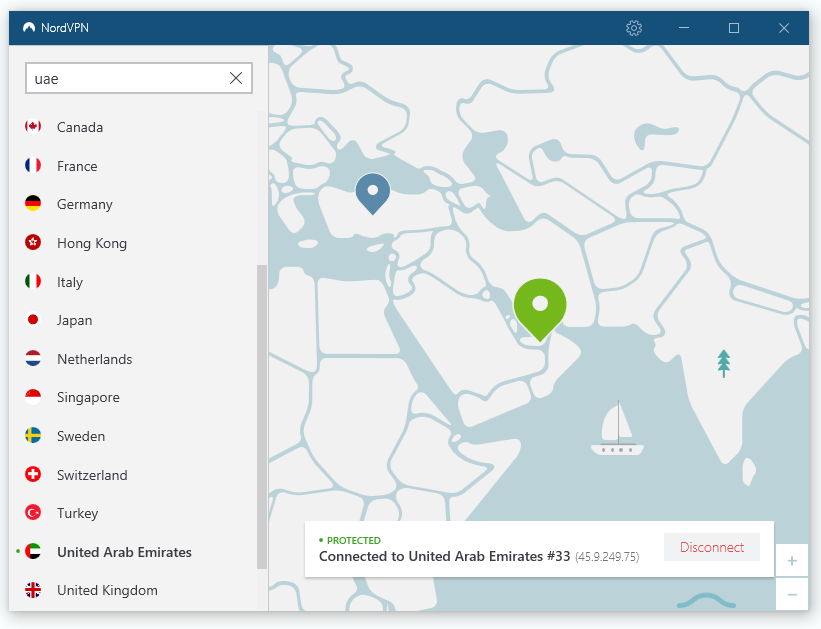Screen dimensions: 821x629
Task: Clear the search field with the X
Action: (236, 77)
